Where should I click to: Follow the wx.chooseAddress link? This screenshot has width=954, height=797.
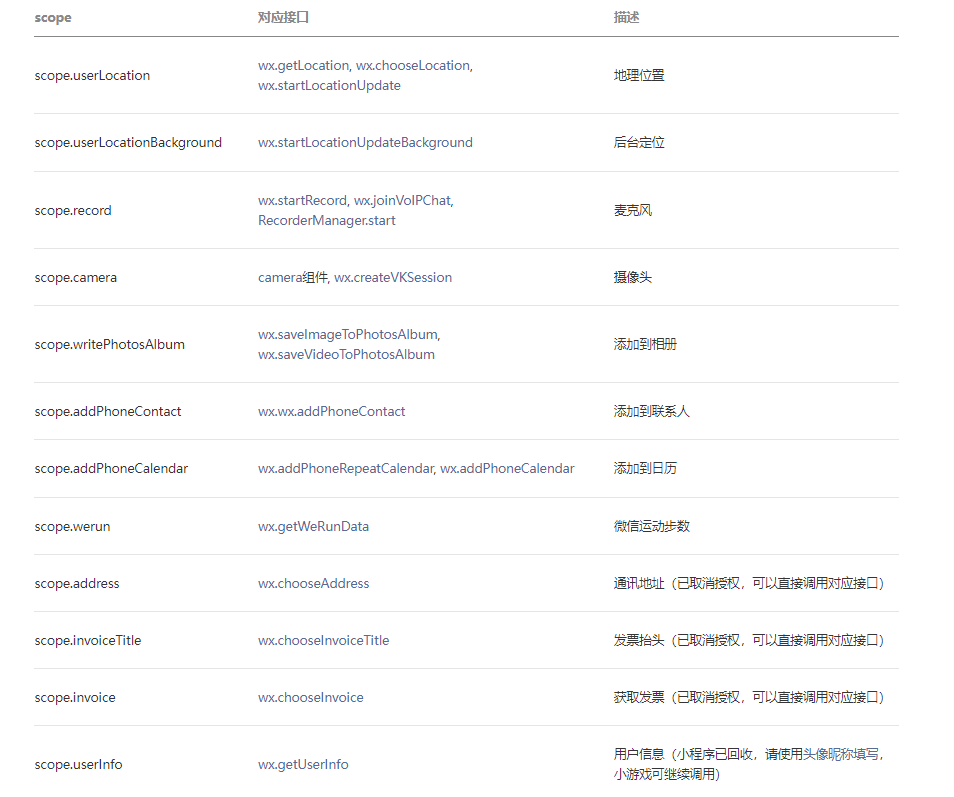313,584
